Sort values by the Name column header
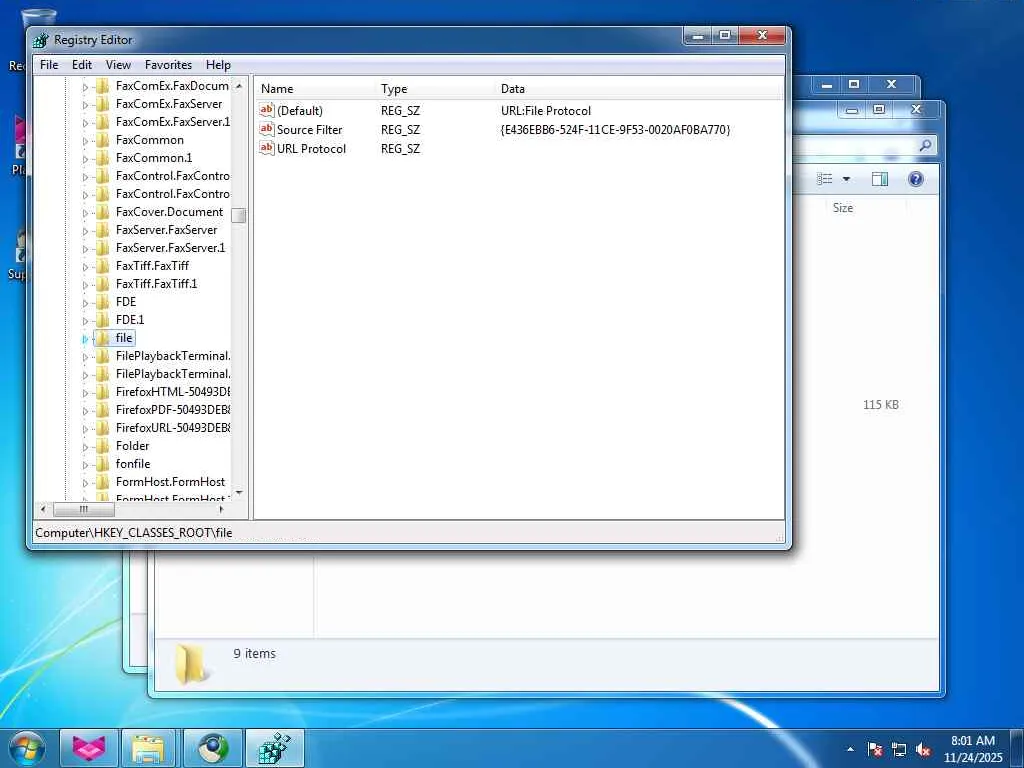Screen dimensions: 1024x768 point(316,89)
